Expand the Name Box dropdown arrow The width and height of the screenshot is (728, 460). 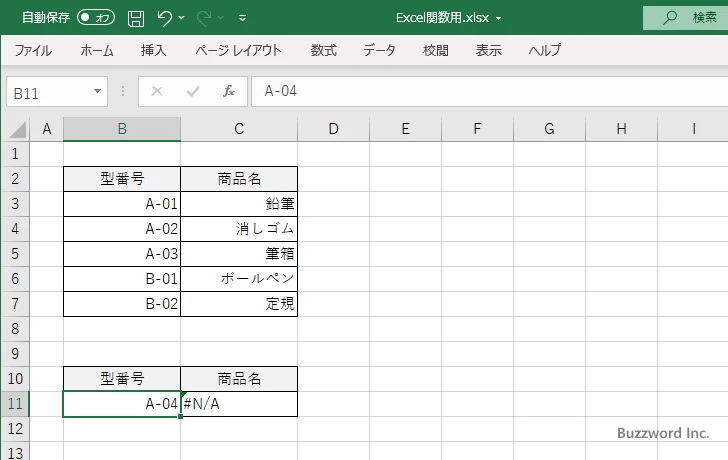click(x=98, y=91)
